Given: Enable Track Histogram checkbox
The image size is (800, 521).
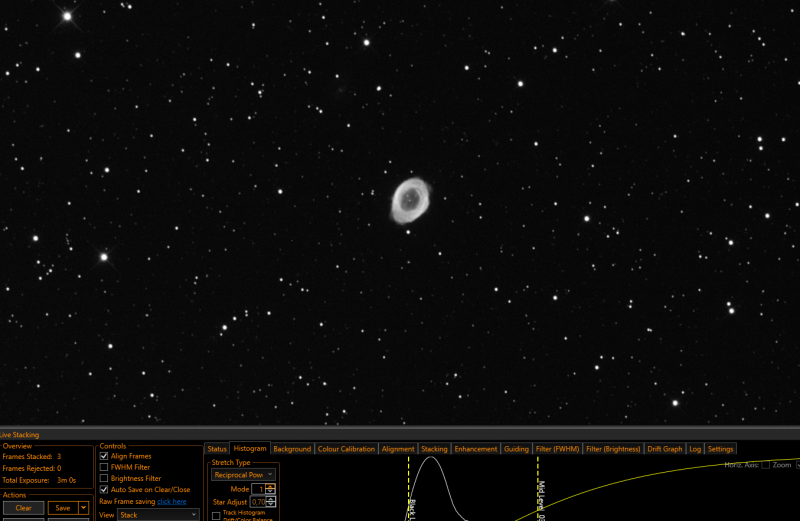Looking at the screenshot, I should 216,516.
